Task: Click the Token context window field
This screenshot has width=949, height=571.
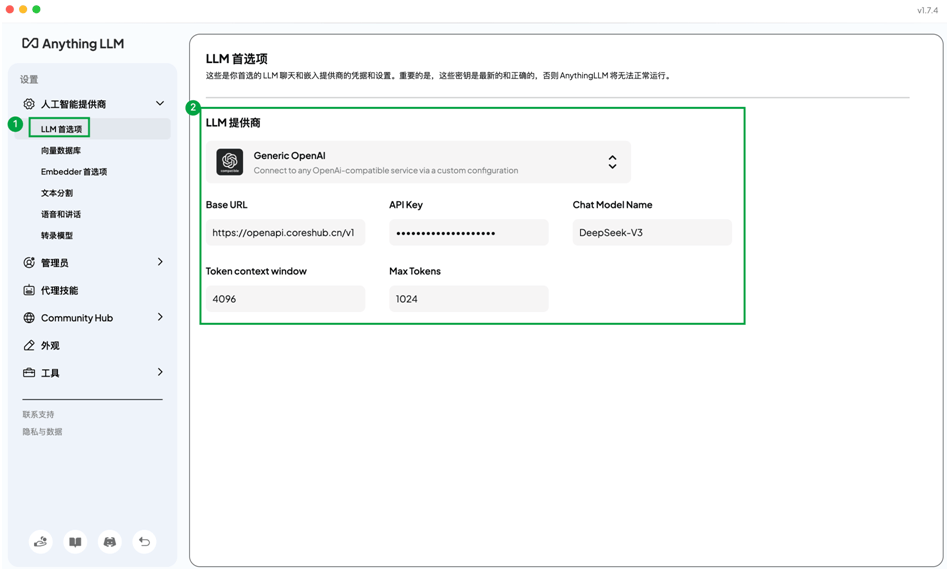Action: [286, 299]
